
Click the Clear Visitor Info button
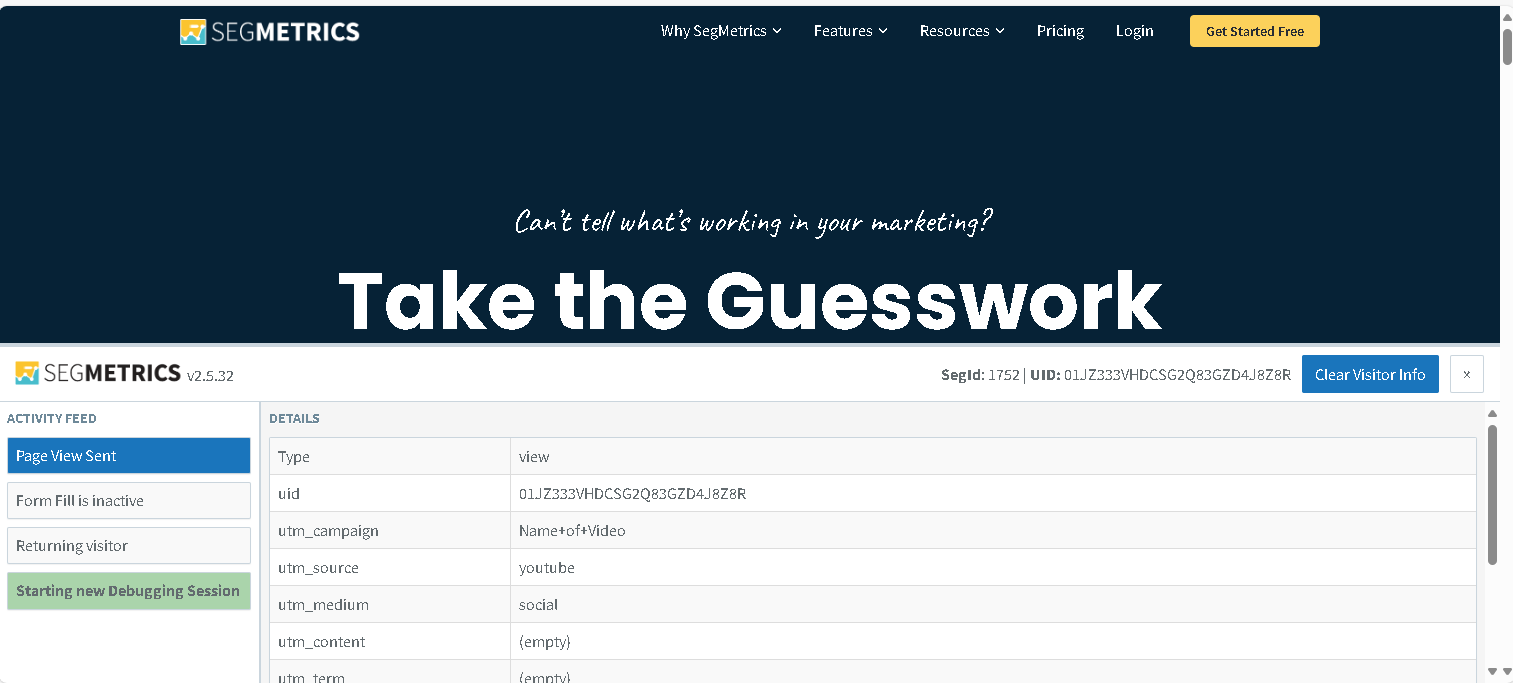pyautogui.click(x=1369, y=374)
